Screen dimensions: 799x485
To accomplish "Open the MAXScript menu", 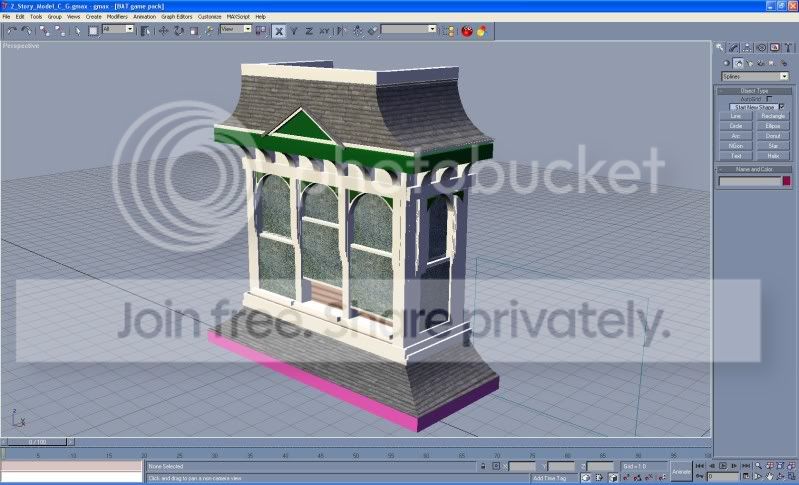I will (238, 16).
